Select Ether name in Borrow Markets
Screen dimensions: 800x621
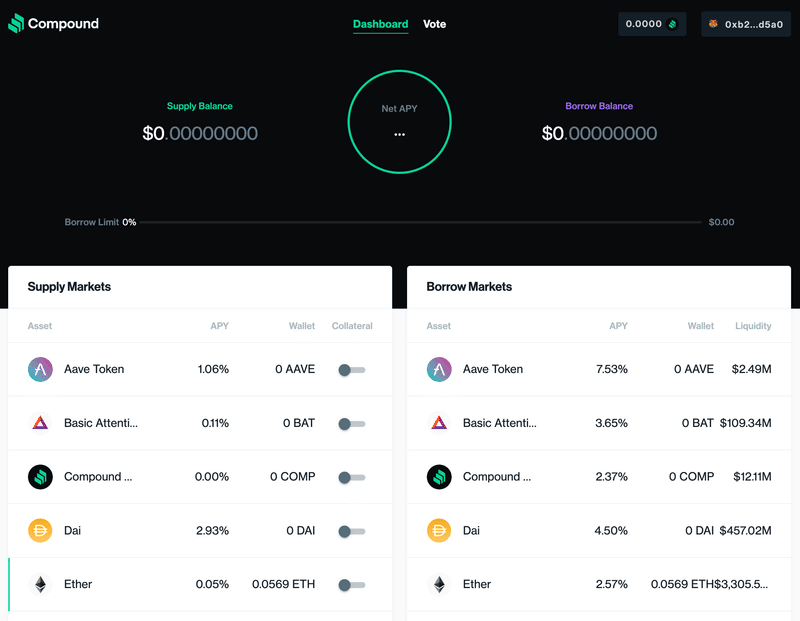point(477,584)
